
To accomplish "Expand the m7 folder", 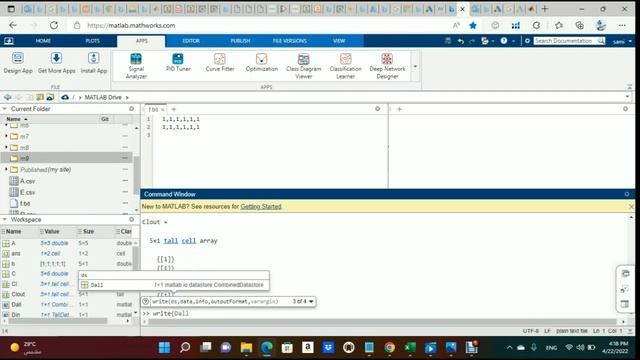I will (x=6, y=136).
